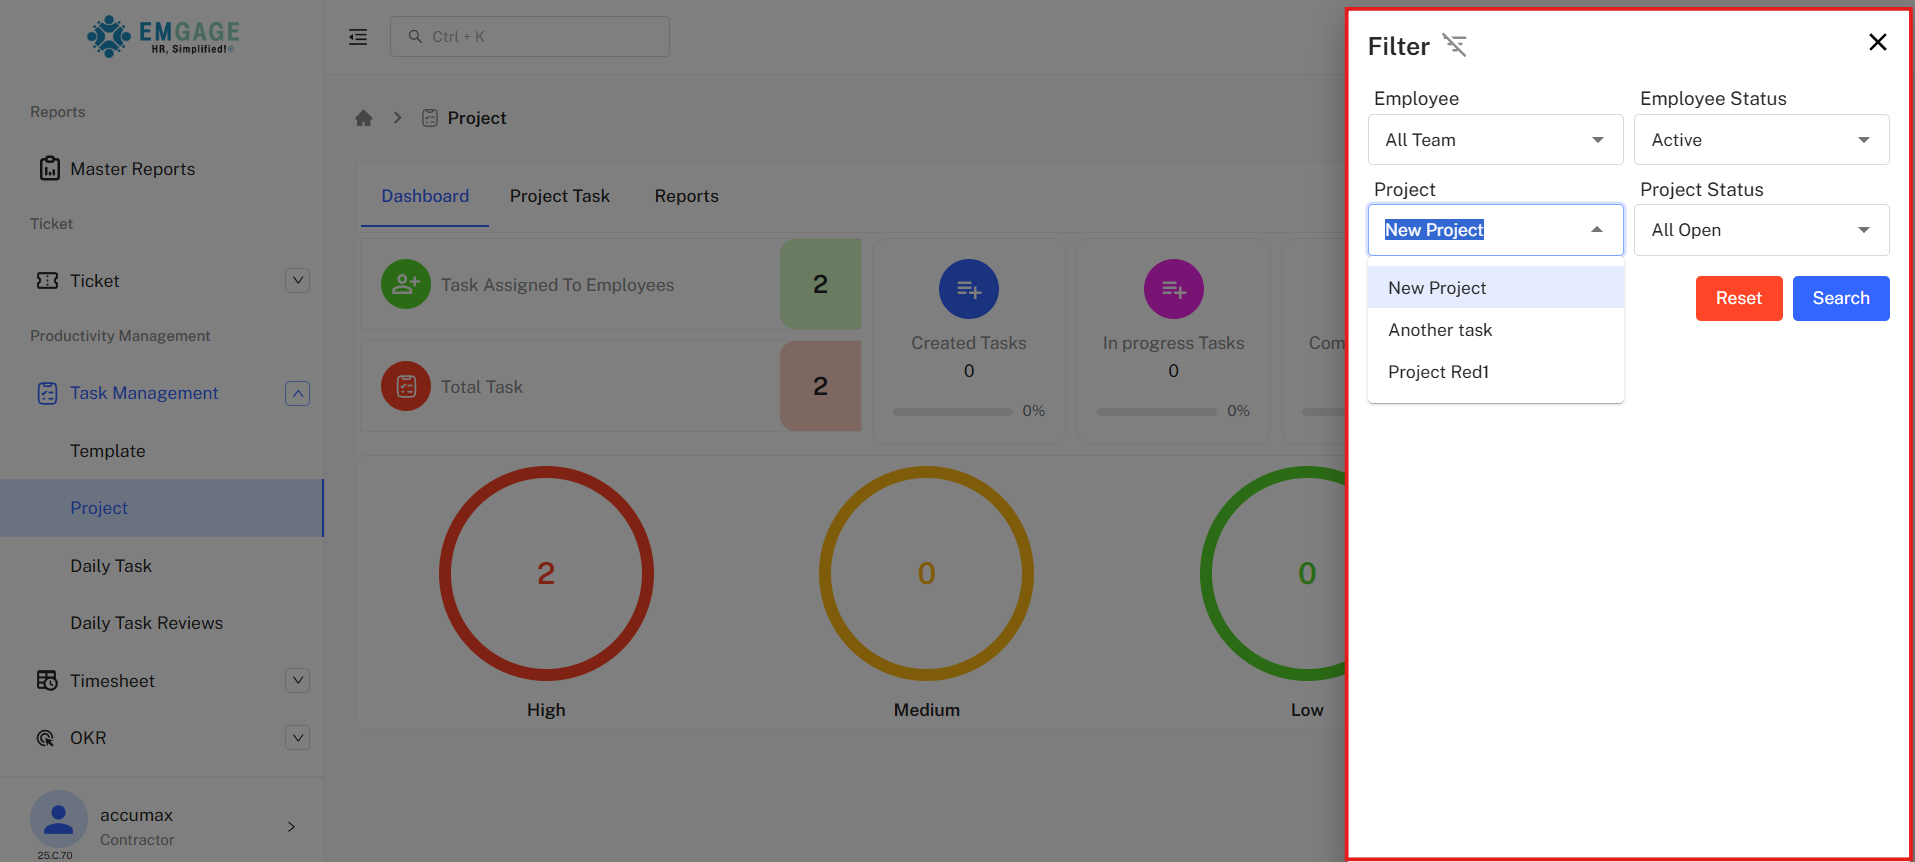Open the Project Status All Open dropdown

pyautogui.click(x=1760, y=230)
